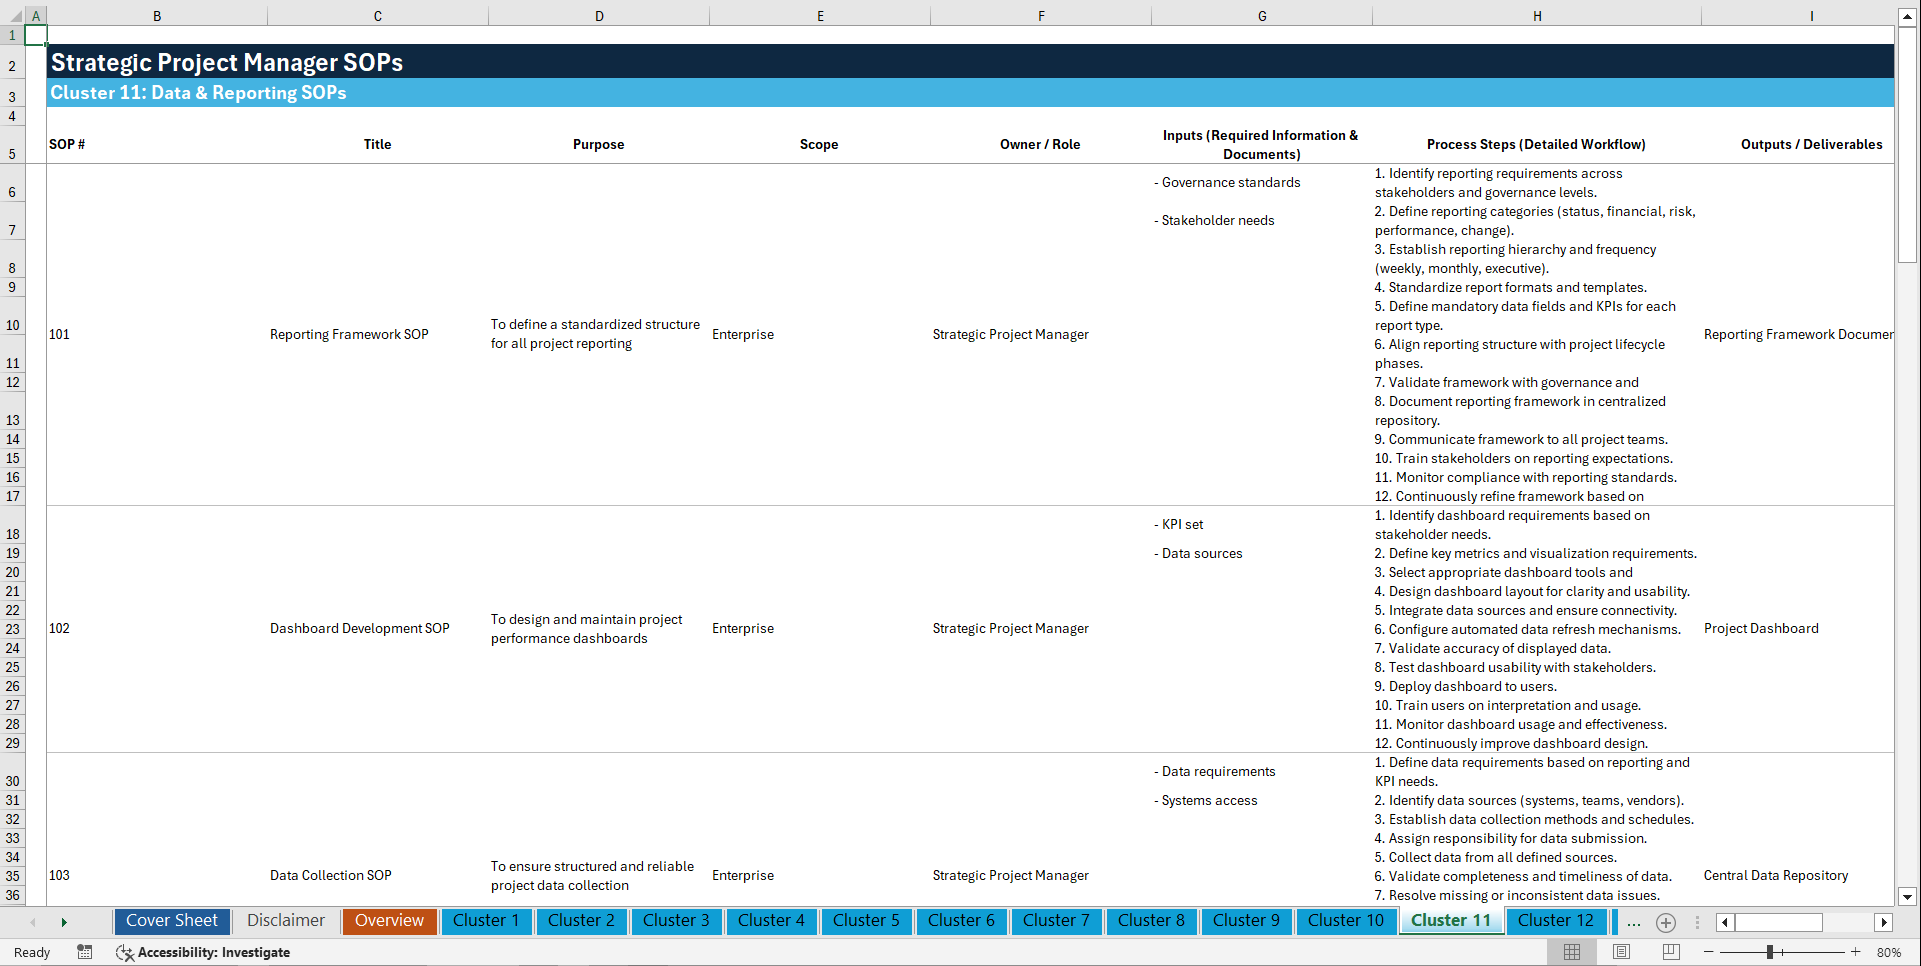
Task: Click the macro recording status icon
Action: (85, 952)
